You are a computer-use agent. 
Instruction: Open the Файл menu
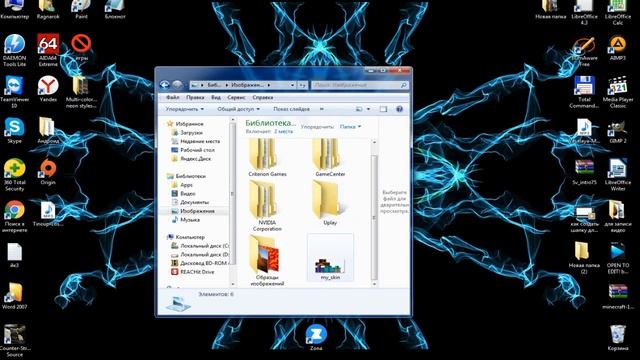[x=173, y=98]
